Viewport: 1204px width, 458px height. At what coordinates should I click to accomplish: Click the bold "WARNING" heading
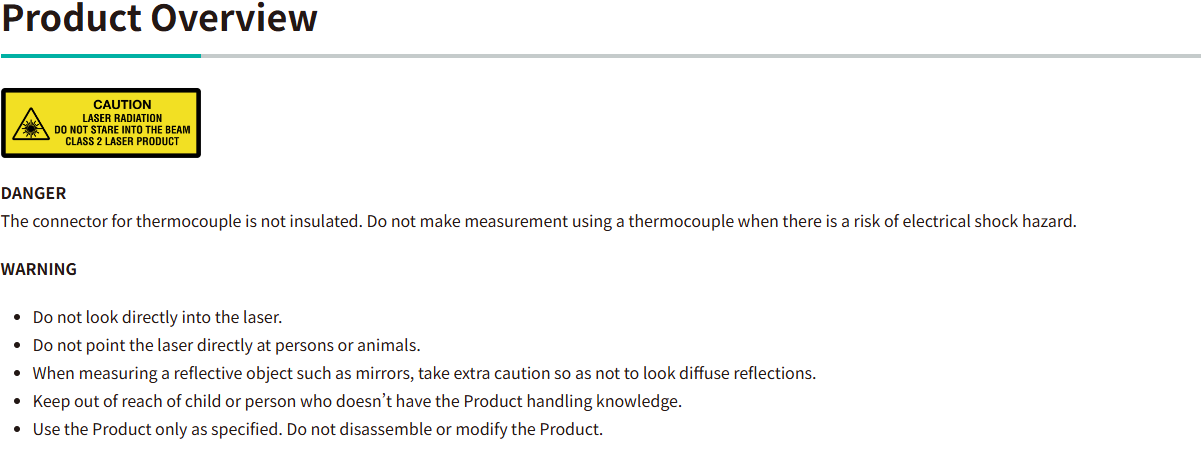pos(39,269)
